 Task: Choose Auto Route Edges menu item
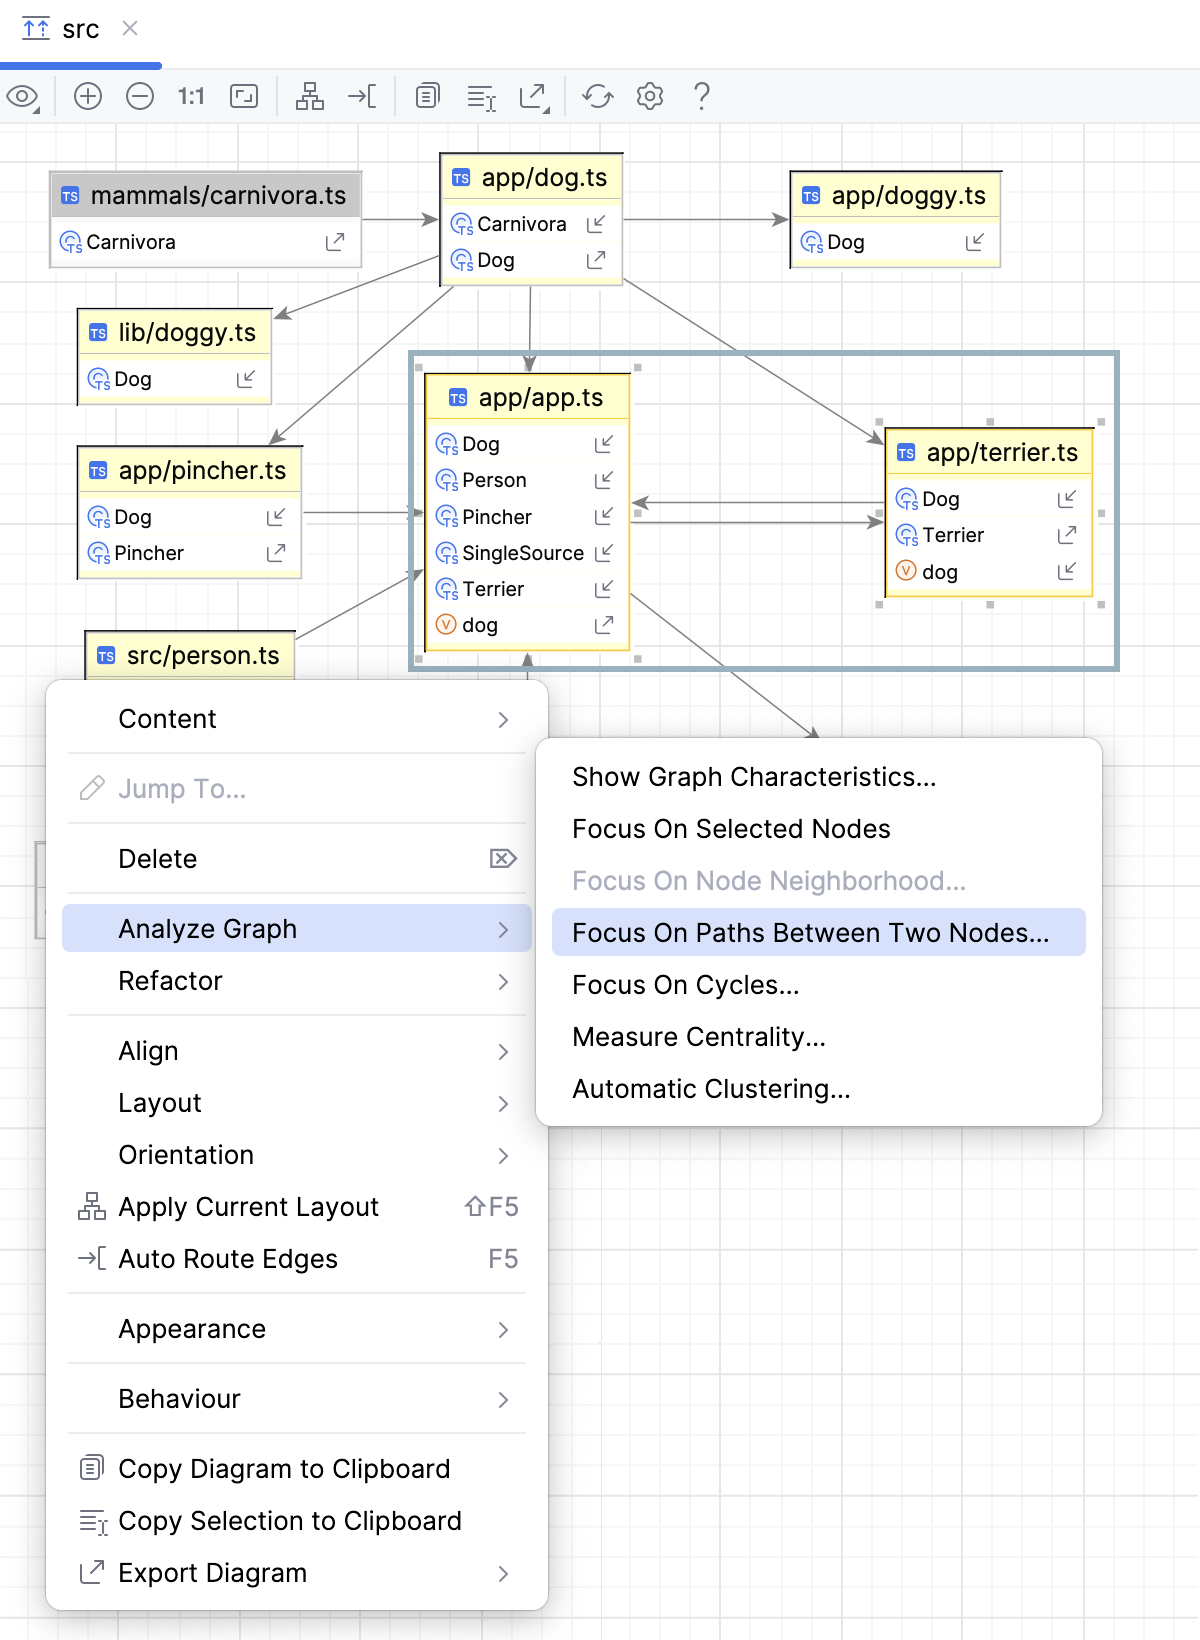[297, 1259]
